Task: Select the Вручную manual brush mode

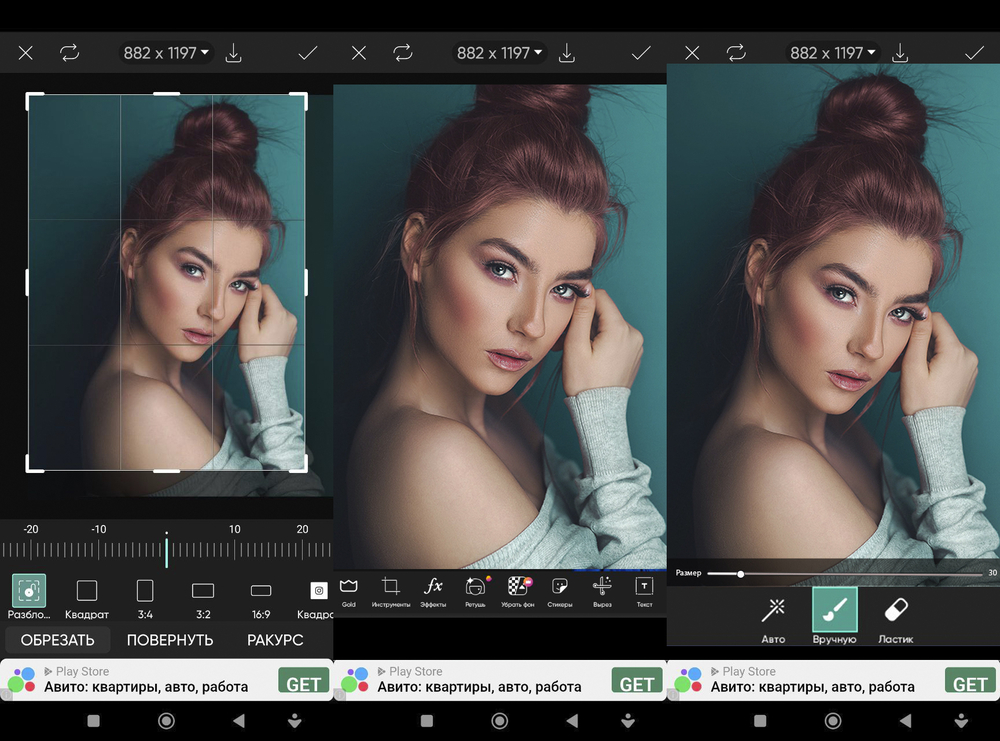Action: pyautogui.click(x=834, y=614)
